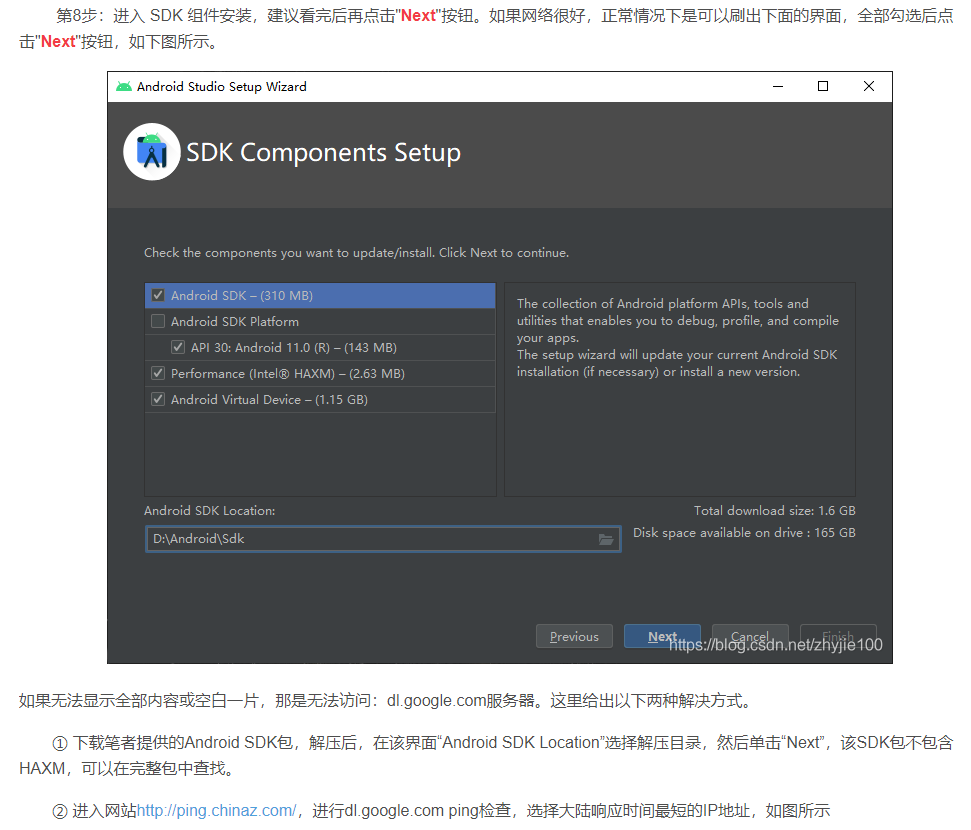Click the Android SDK Location path field
The image size is (971, 830).
(x=383, y=539)
